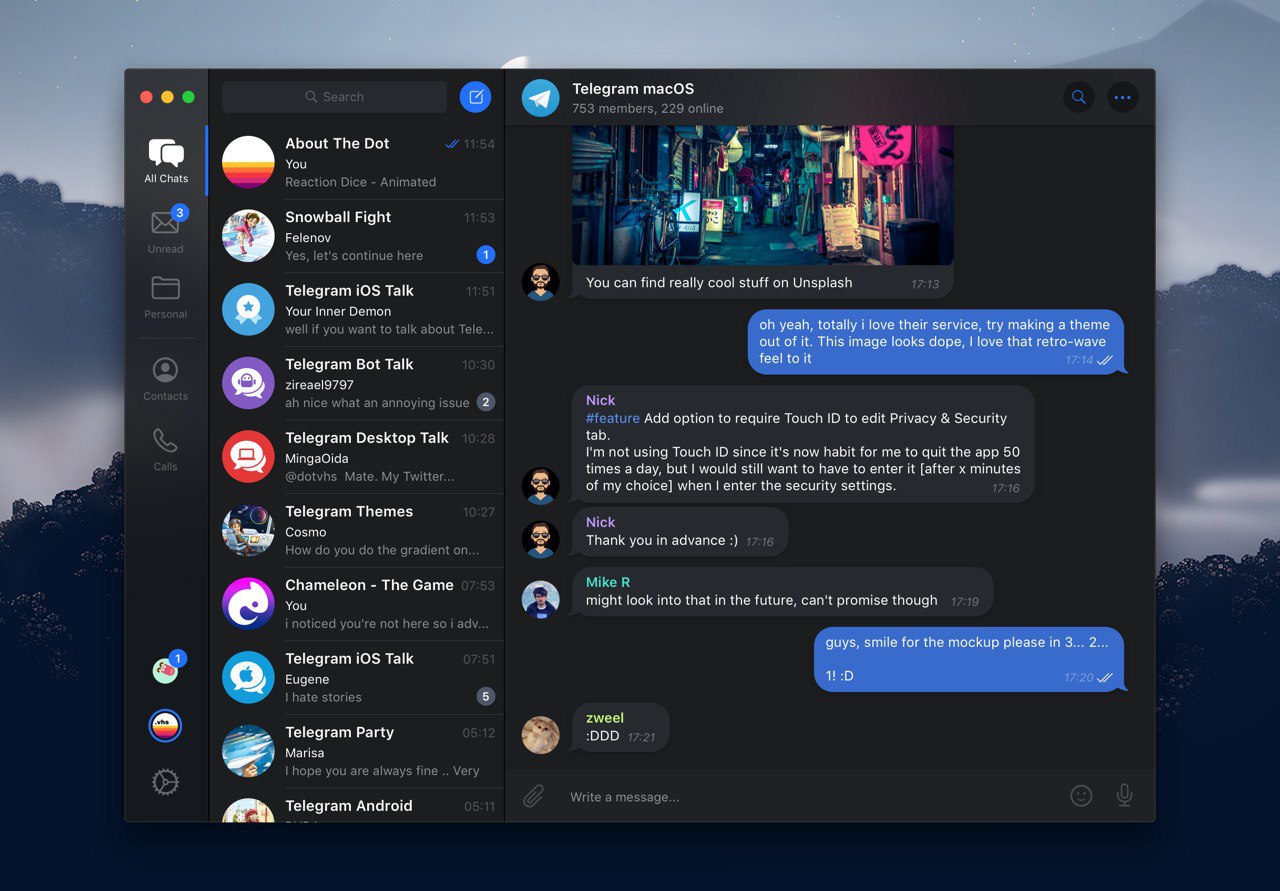Open Nick's name on the #feature message

(x=601, y=400)
